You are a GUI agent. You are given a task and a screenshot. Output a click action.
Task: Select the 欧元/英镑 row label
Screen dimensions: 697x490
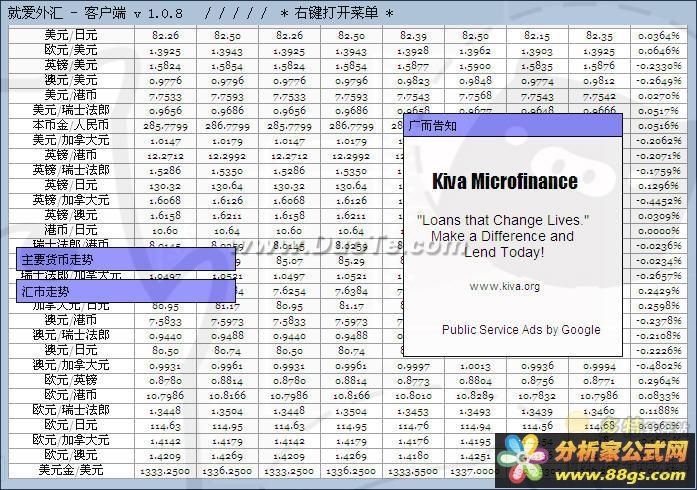coord(71,380)
